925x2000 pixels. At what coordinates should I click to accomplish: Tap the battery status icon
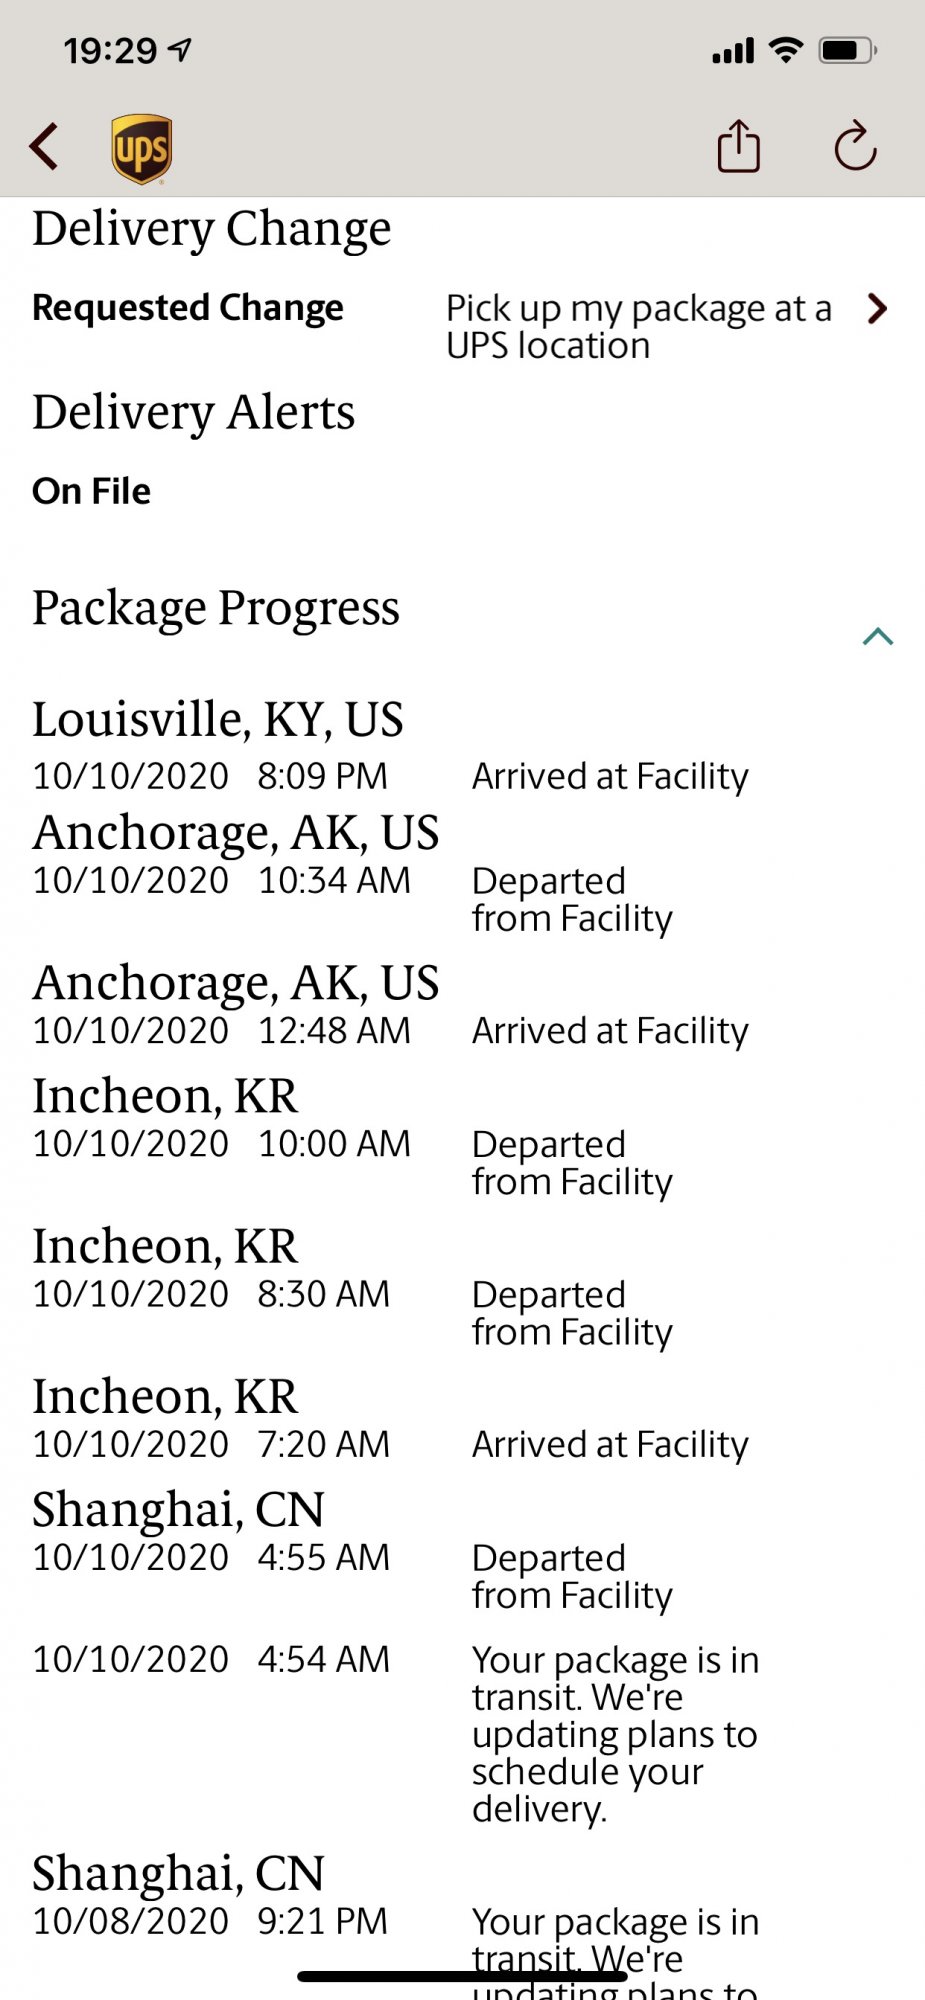tap(848, 50)
